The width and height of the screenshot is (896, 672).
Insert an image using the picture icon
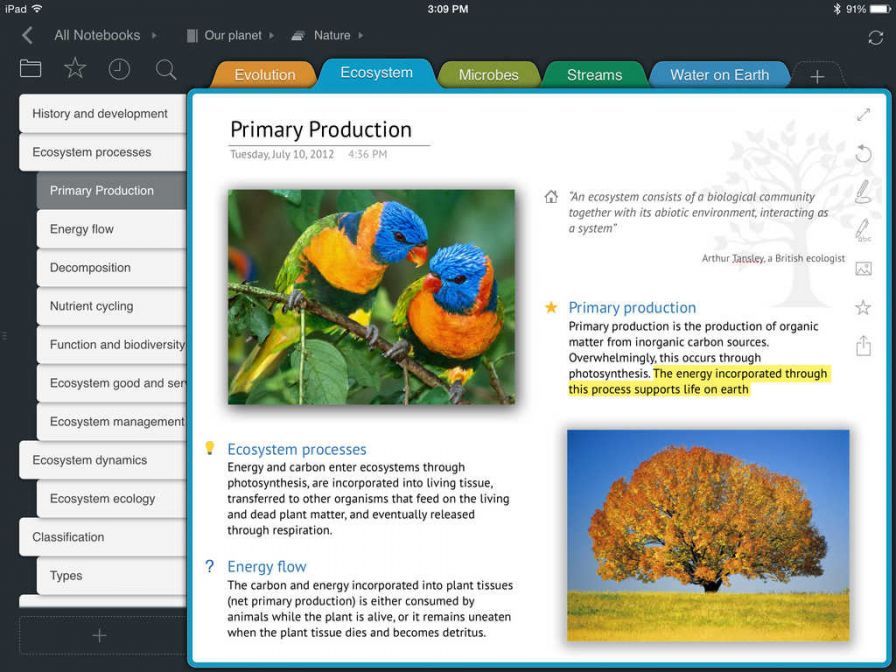(x=863, y=269)
